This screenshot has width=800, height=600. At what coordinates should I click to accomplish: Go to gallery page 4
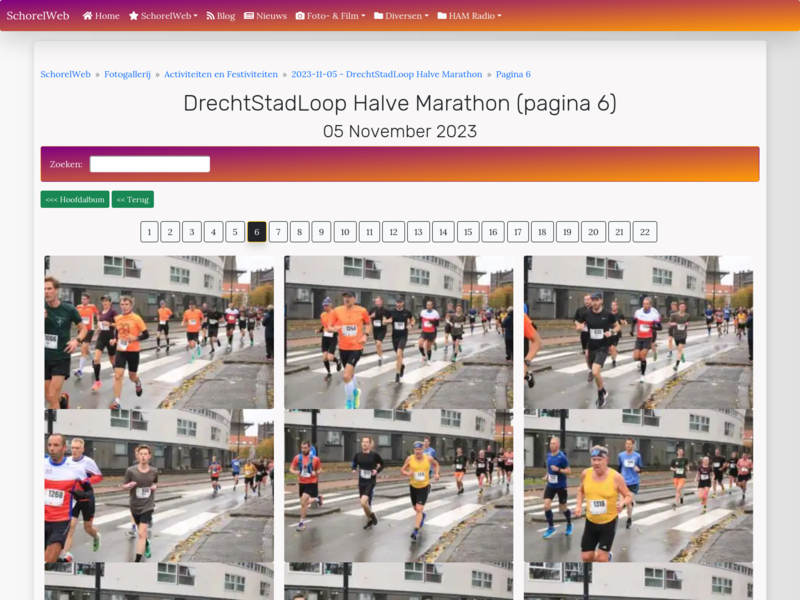tap(213, 232)
